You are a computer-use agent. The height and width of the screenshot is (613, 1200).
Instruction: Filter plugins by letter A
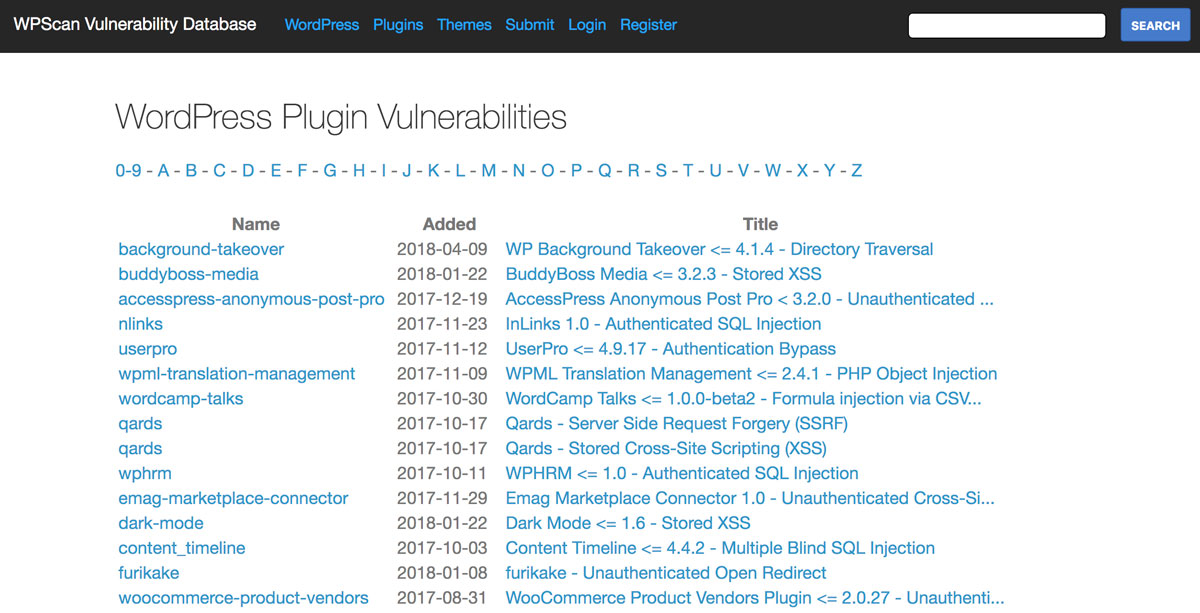[164, 171]
